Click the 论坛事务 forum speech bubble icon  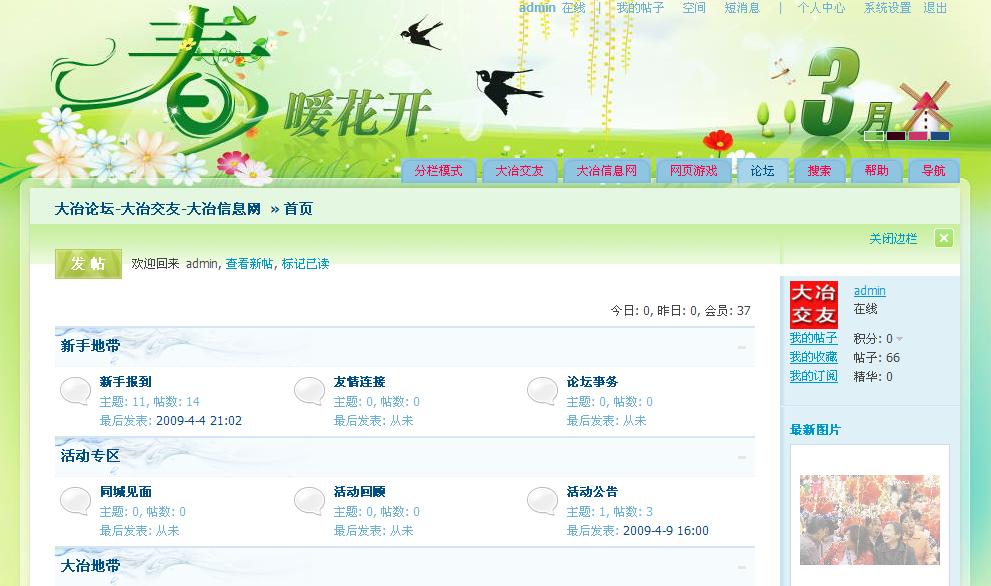pos(542,391)
